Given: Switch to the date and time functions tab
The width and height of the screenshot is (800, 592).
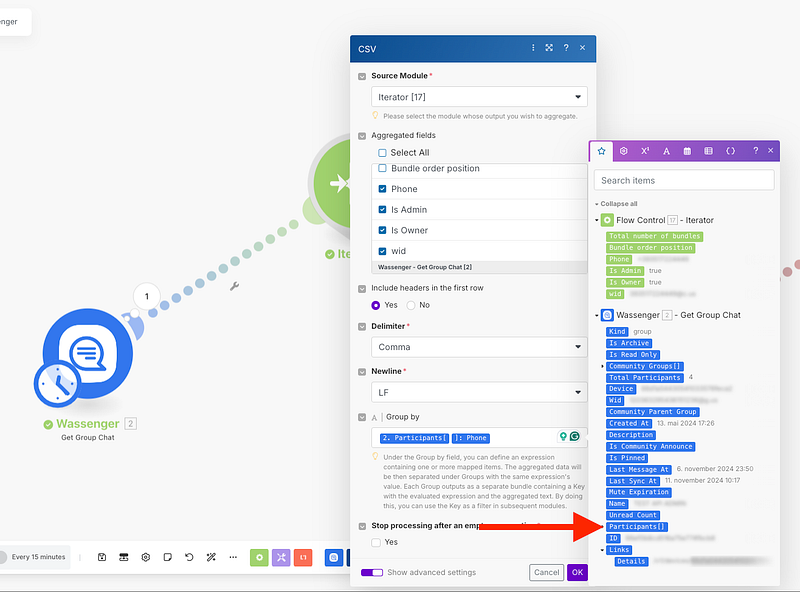Looking at the screenshot, I should [687, 151].
